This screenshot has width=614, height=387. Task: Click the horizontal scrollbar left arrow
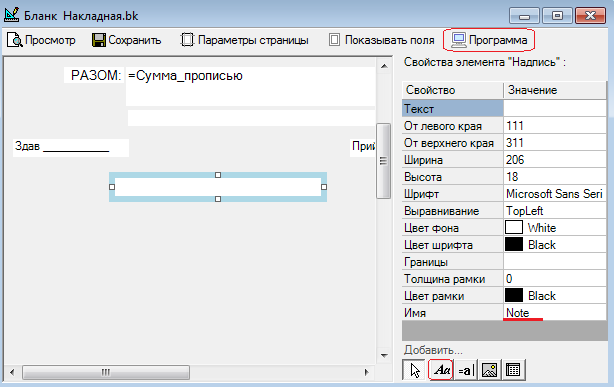coord(12,372)
